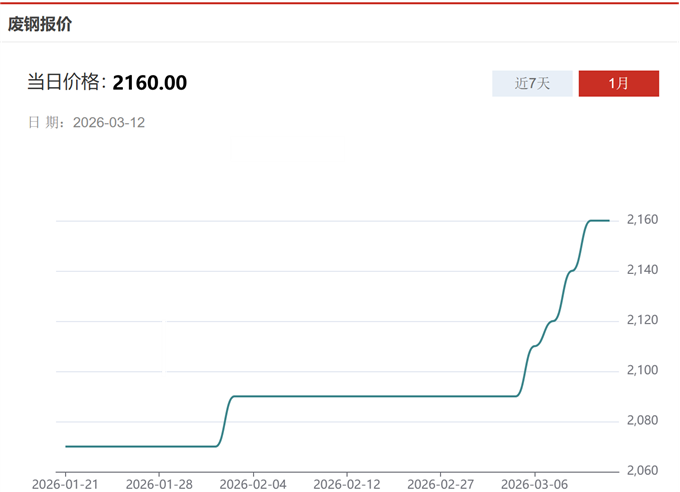Select the 2026-02-12 date on the axis
The height and width of the screenshot is (492, 680).
(346, 483)
